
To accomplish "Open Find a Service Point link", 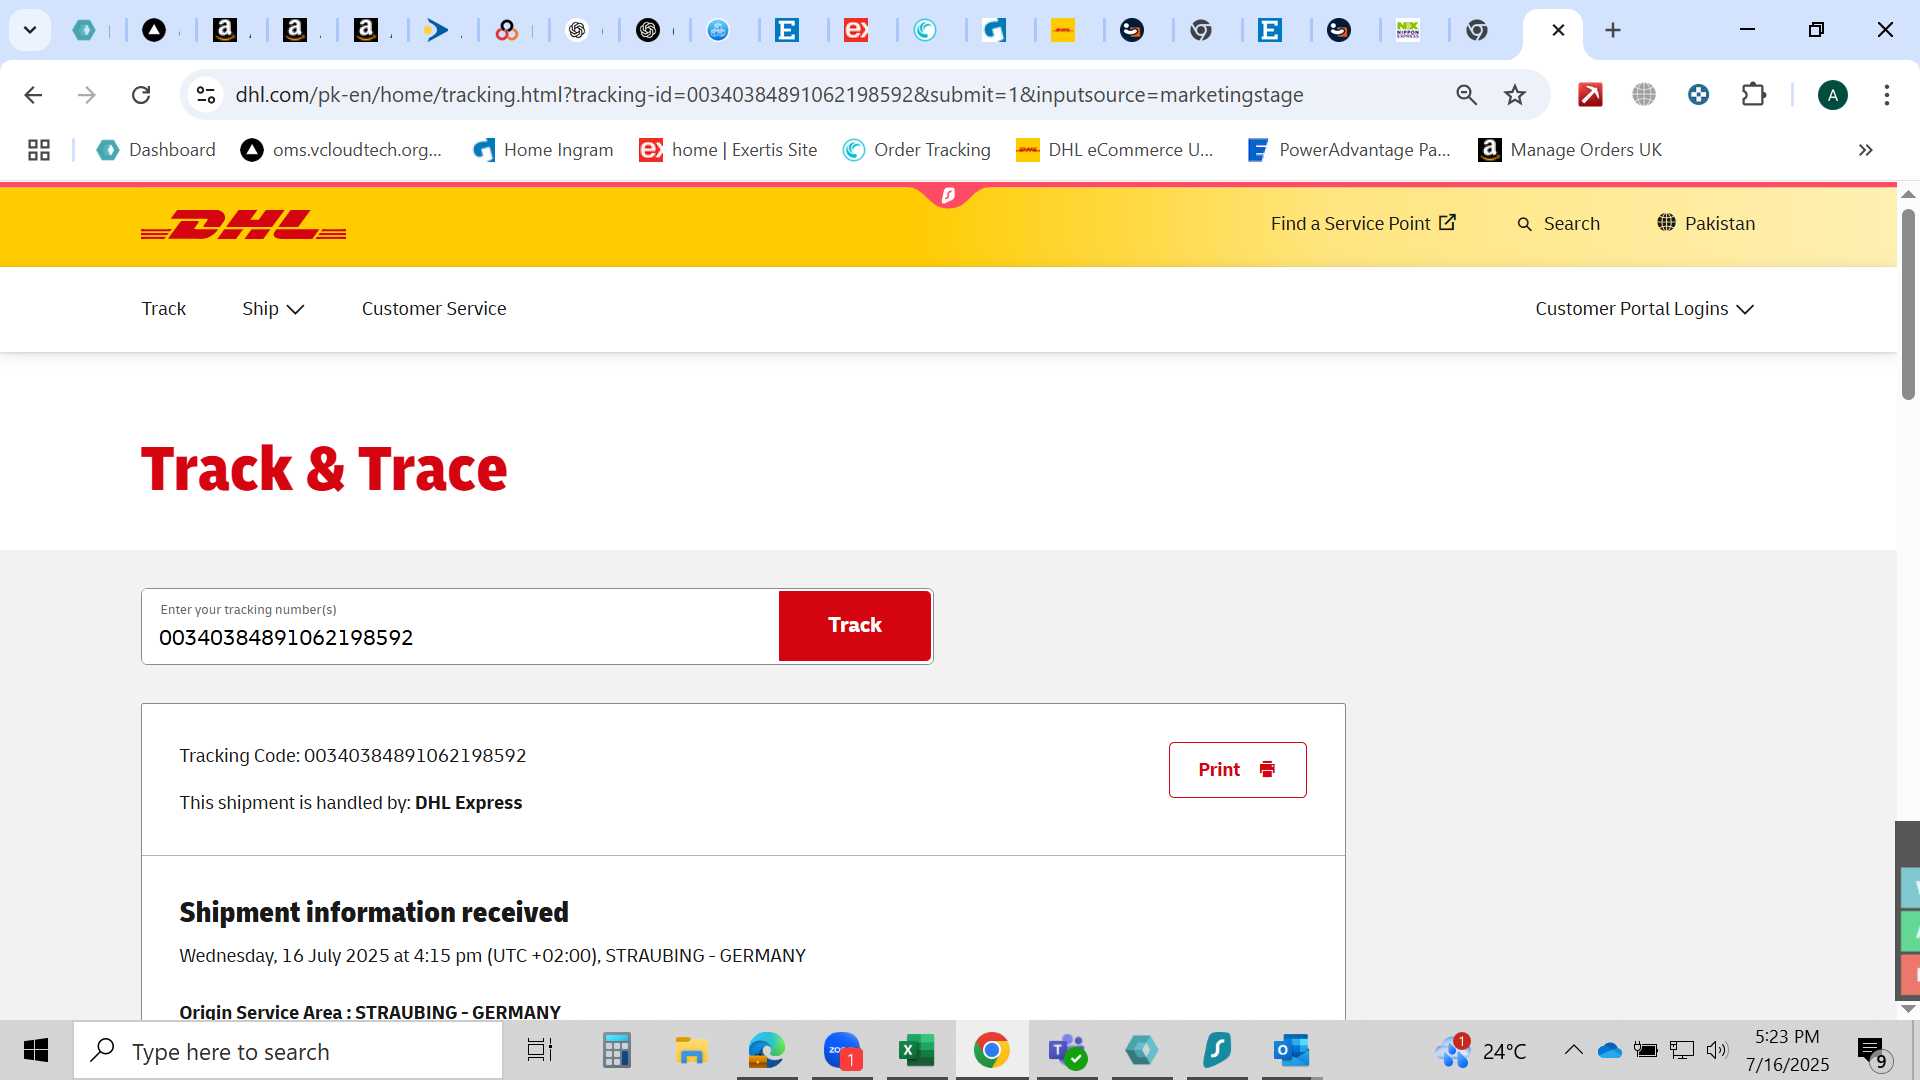I will 1363,223.
